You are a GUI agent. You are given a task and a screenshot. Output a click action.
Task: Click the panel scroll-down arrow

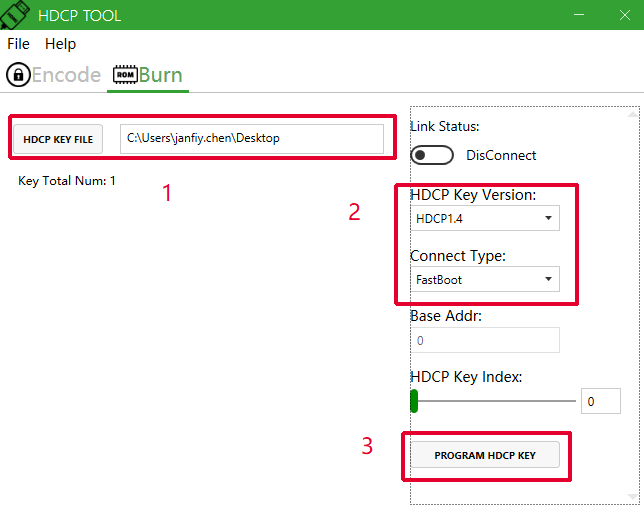point(633,497)
